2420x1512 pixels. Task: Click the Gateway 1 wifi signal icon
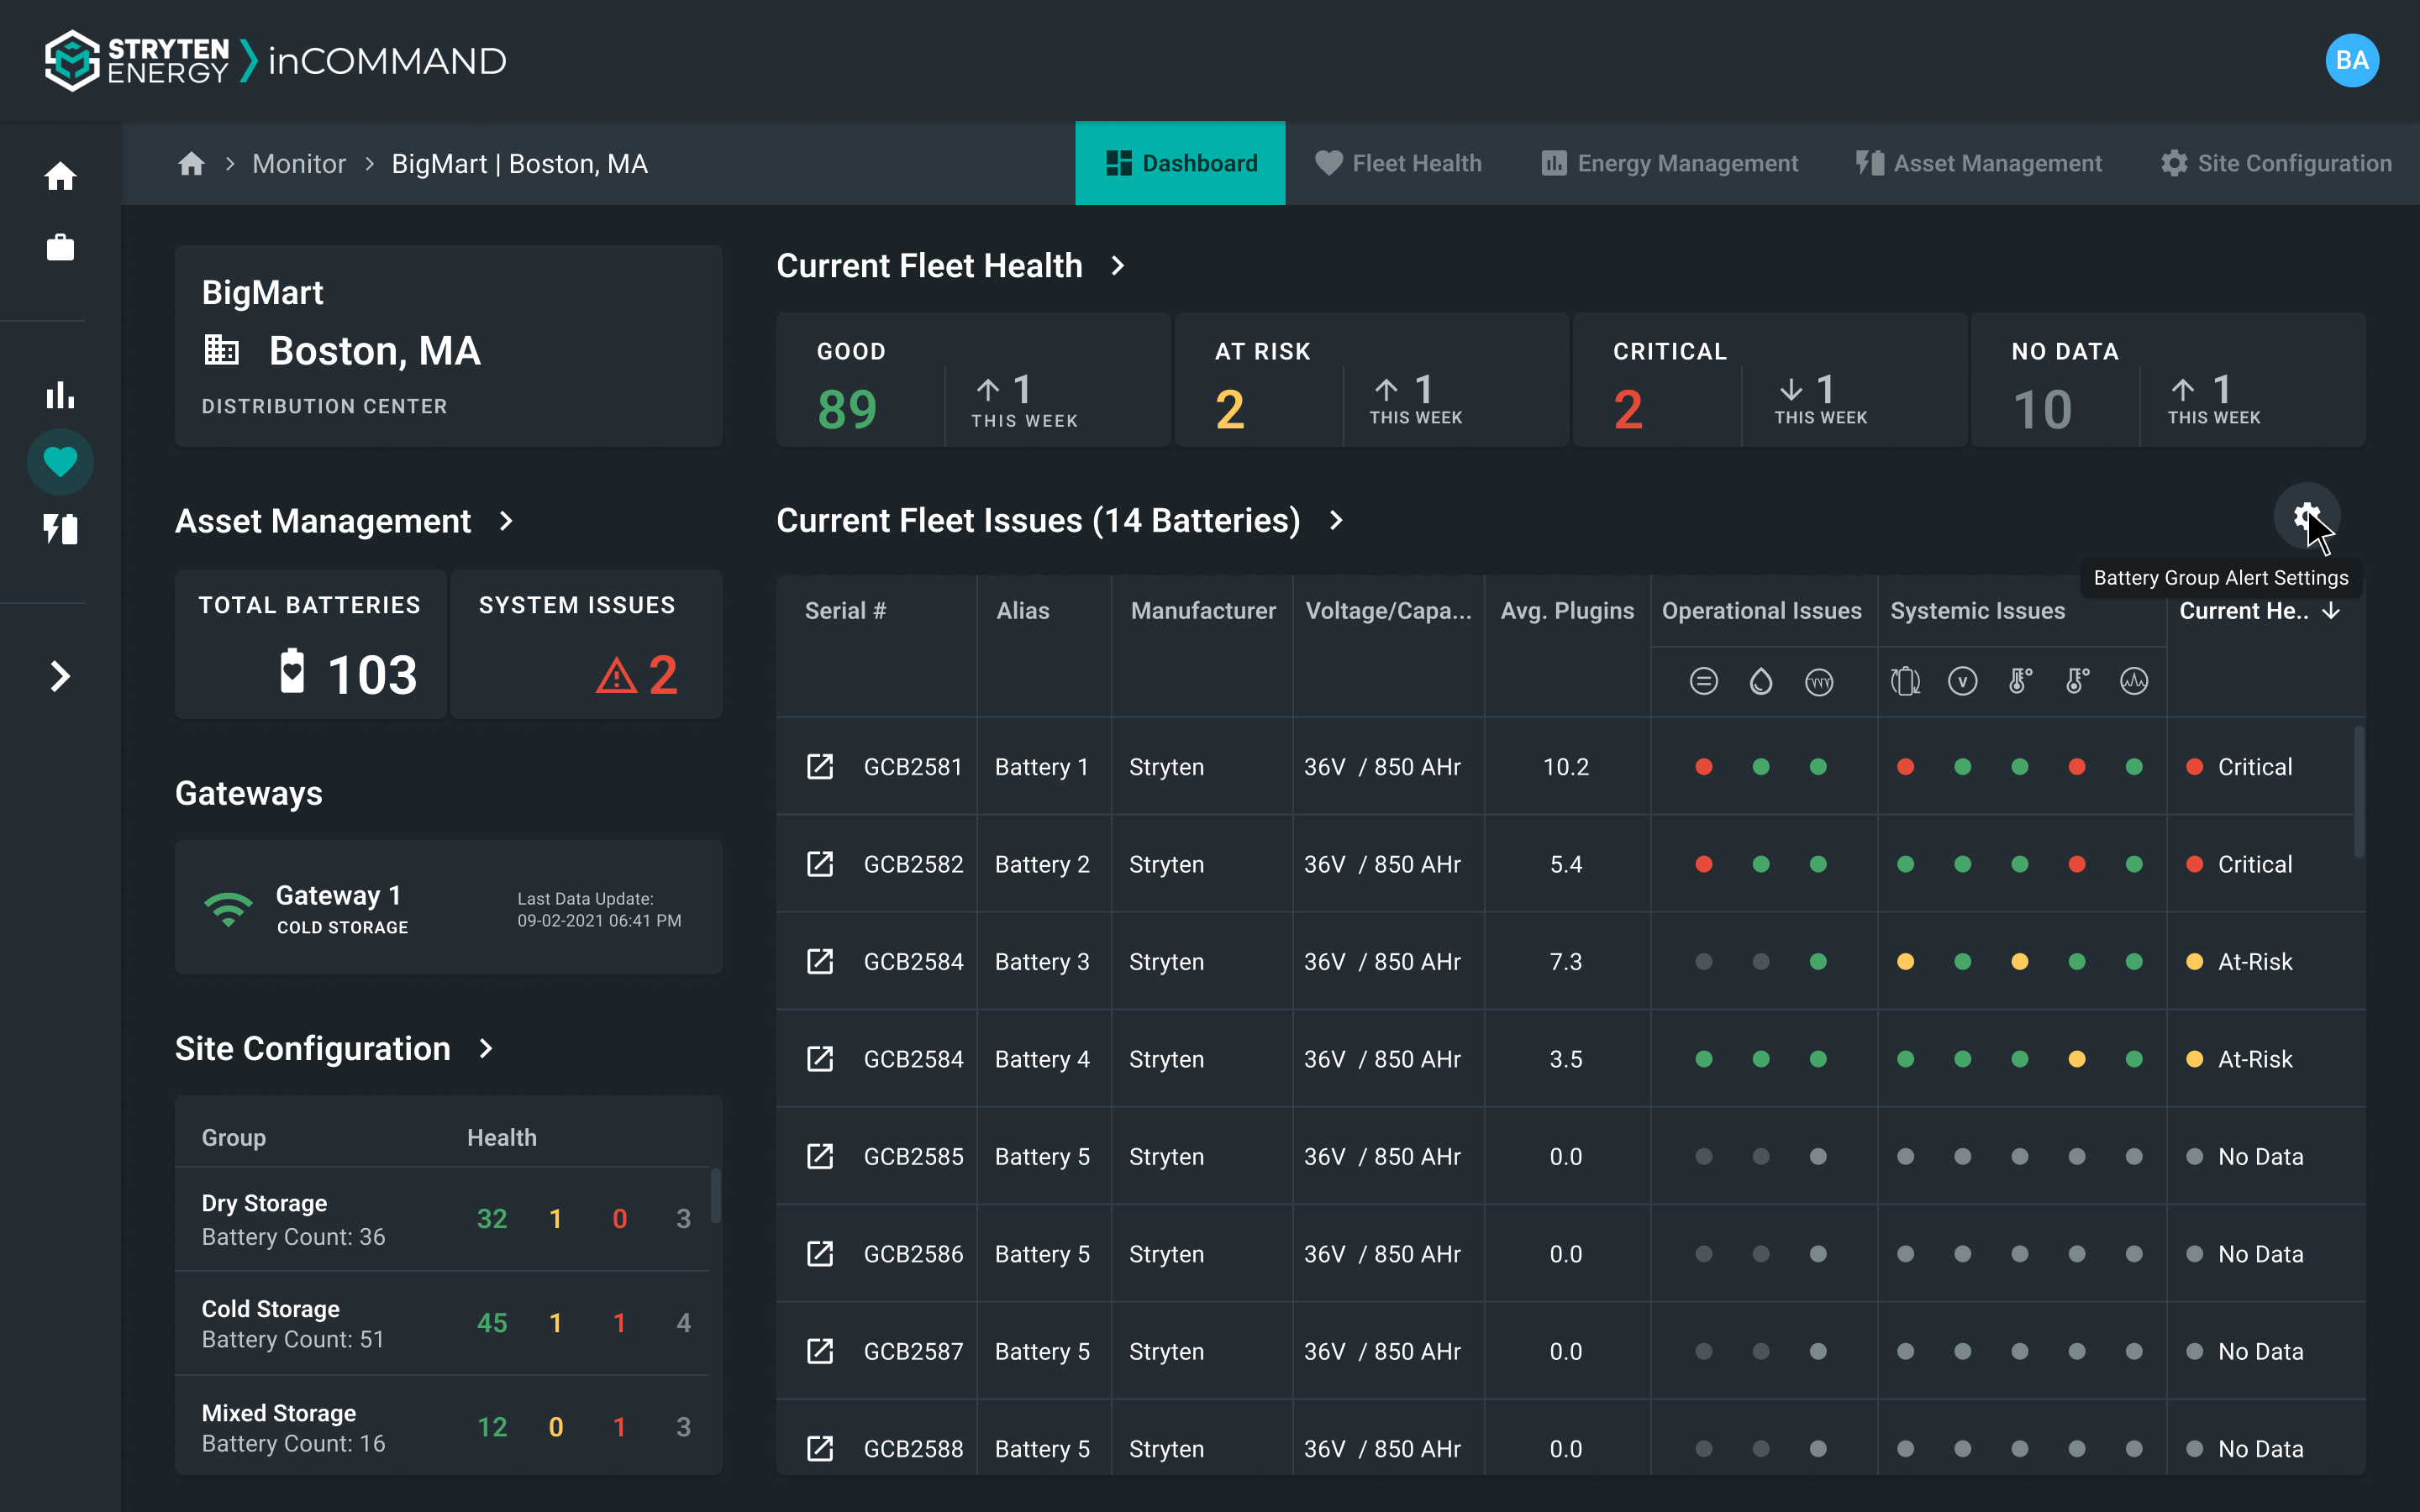coord(228,909)
